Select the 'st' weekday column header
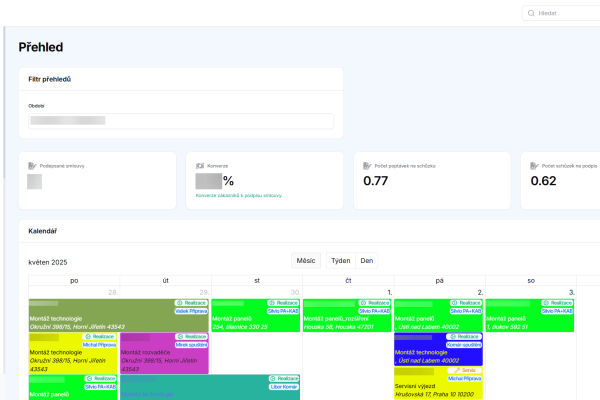The width and height of the screenshot is (600, 400). (x=257, y=281)
